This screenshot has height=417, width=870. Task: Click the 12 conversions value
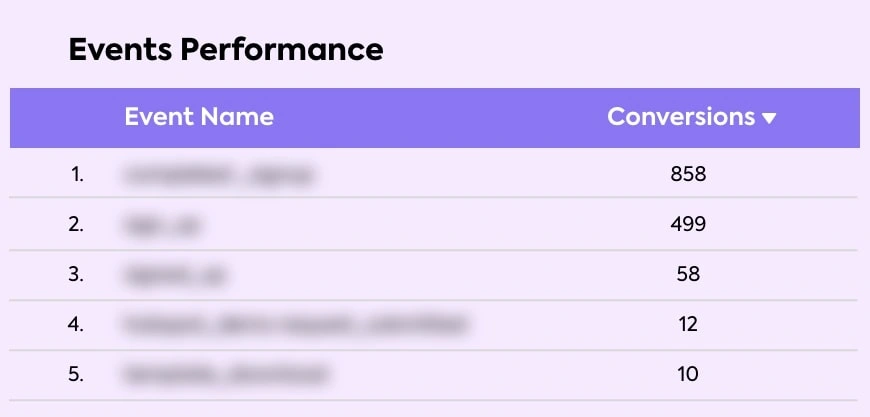pyautogui.click(x=687, y=324)
